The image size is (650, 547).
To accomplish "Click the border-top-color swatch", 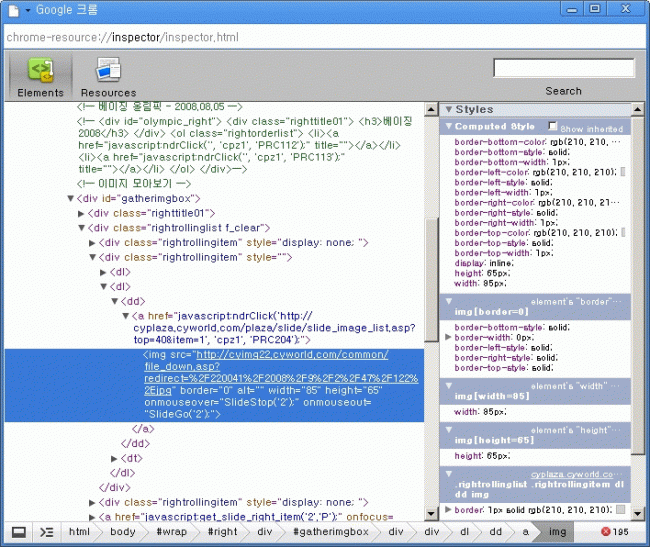I will point(623,232).
